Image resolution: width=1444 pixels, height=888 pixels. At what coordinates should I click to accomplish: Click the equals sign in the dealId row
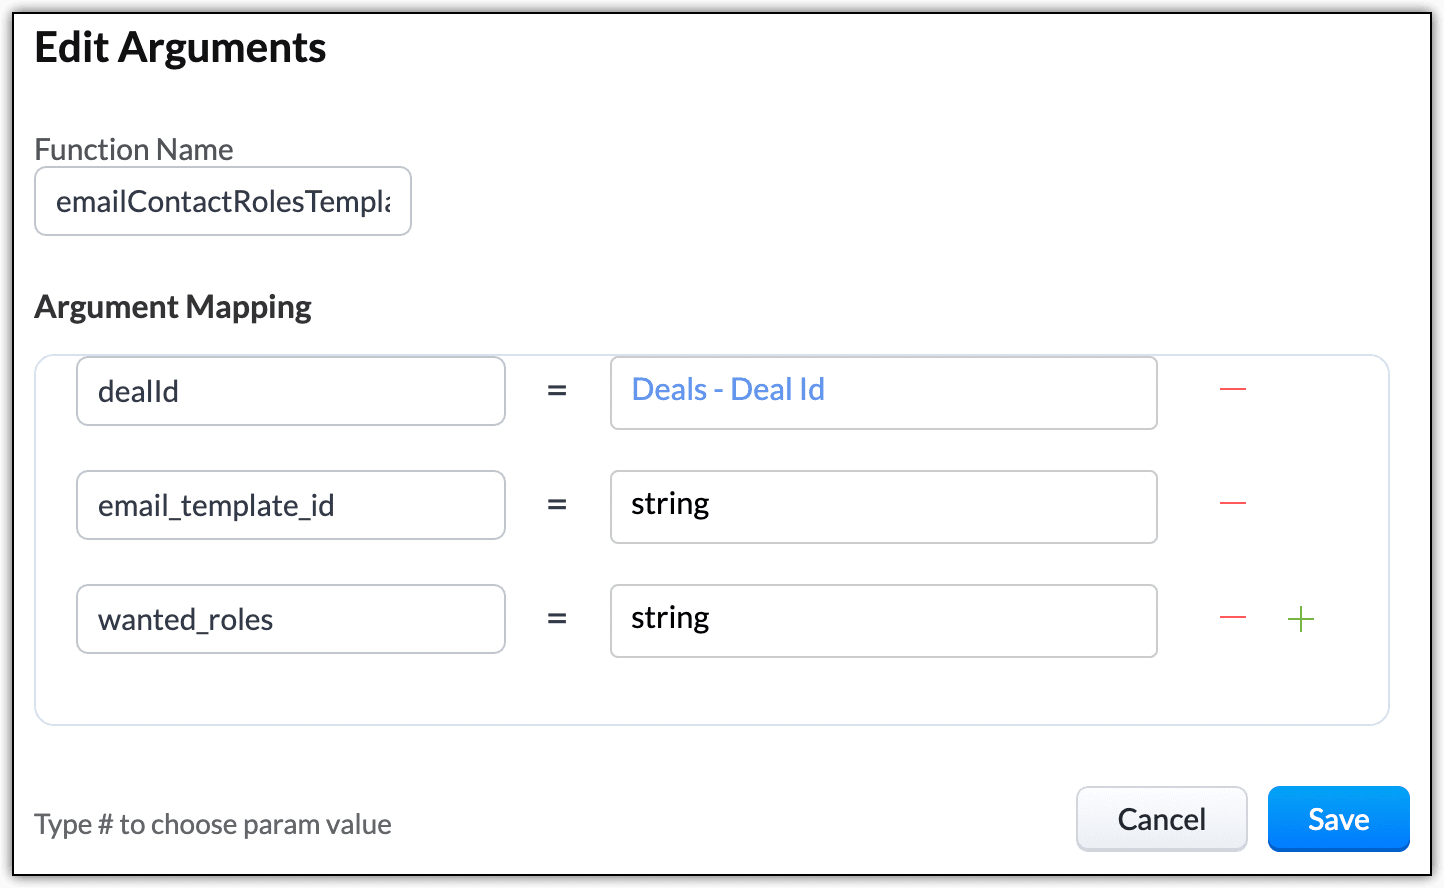coord(557,391)
